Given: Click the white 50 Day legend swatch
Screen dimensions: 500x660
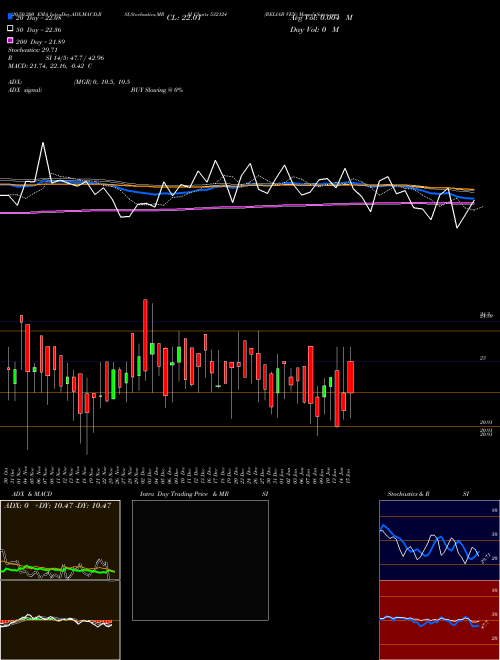Looking at the screenshot, I should [x=10, y=29].
